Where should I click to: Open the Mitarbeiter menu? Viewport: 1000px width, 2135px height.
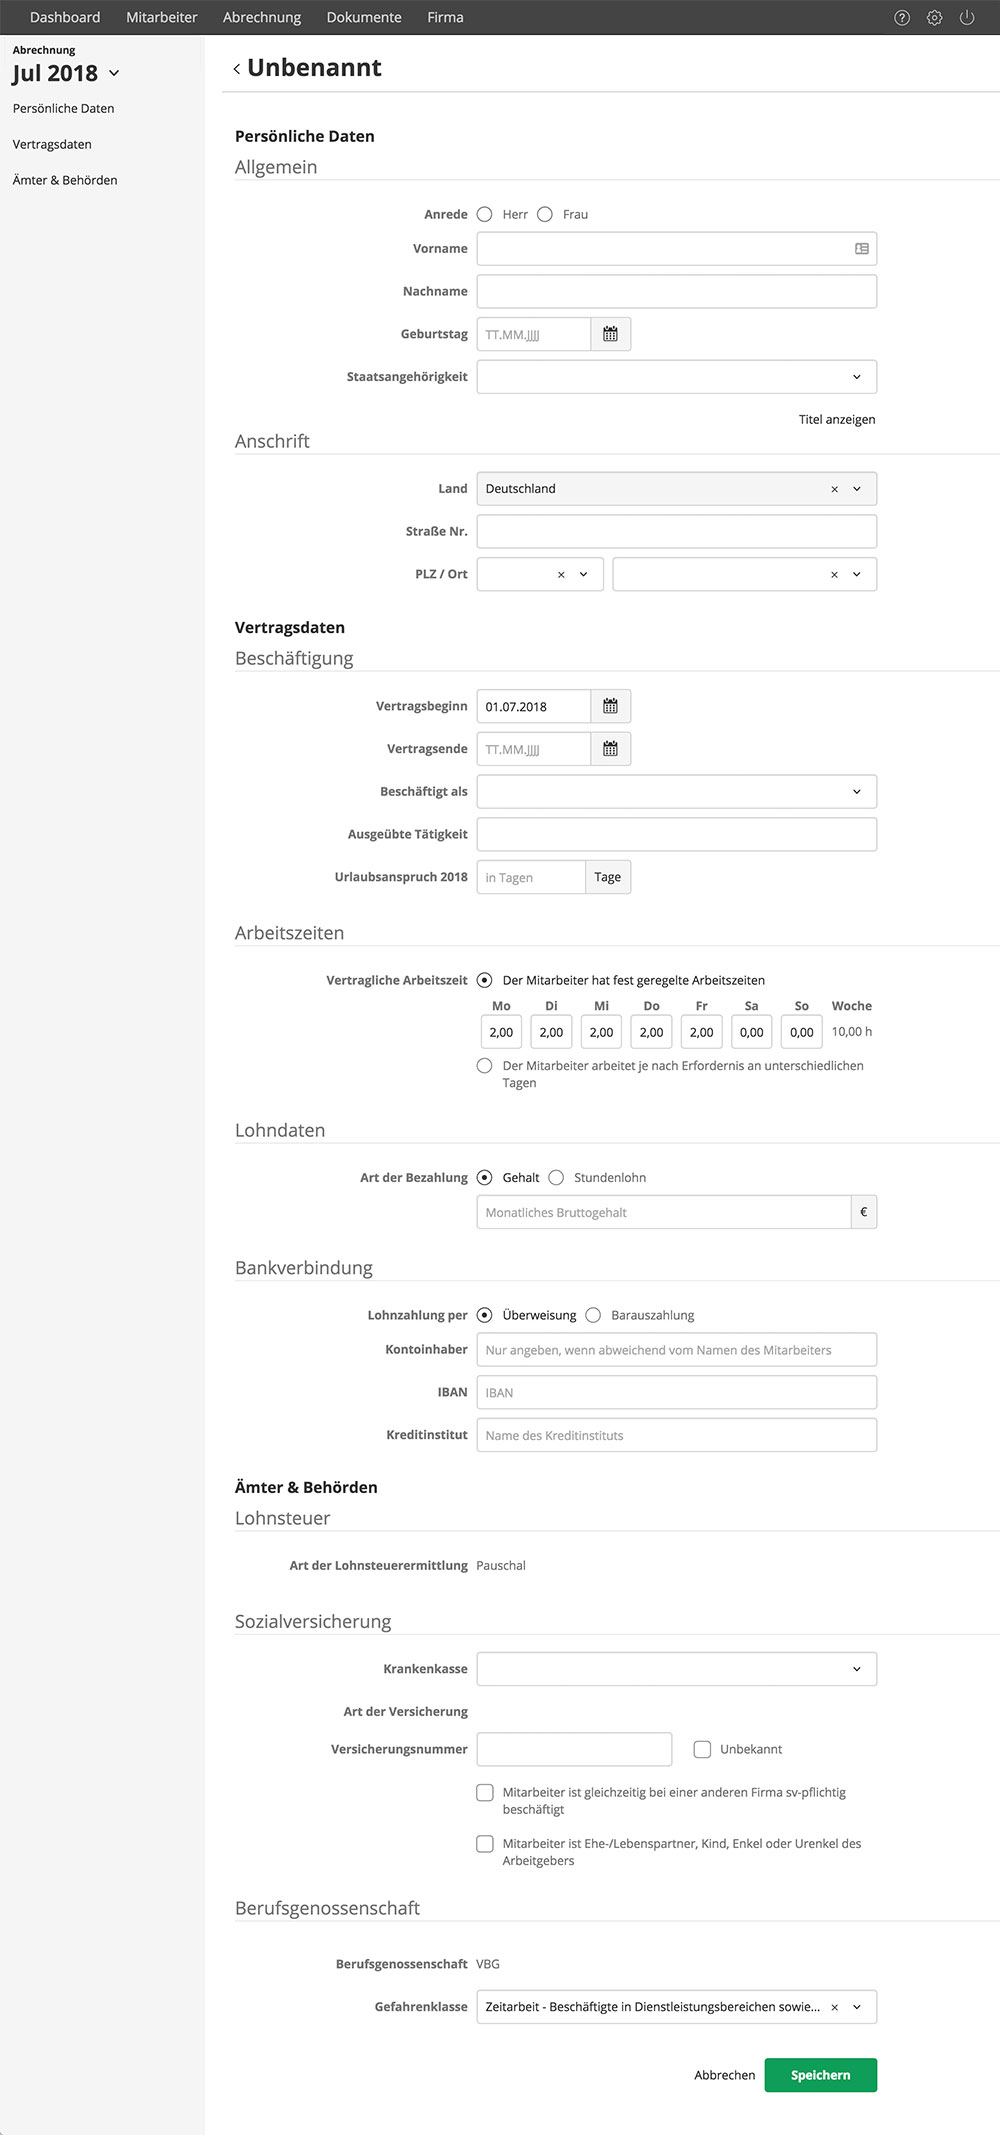162,17
